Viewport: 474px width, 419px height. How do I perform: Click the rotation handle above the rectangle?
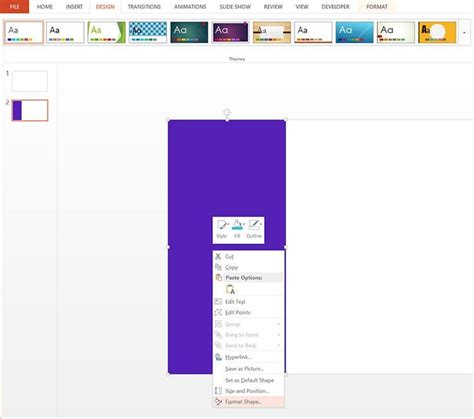(x=227, y=112)
